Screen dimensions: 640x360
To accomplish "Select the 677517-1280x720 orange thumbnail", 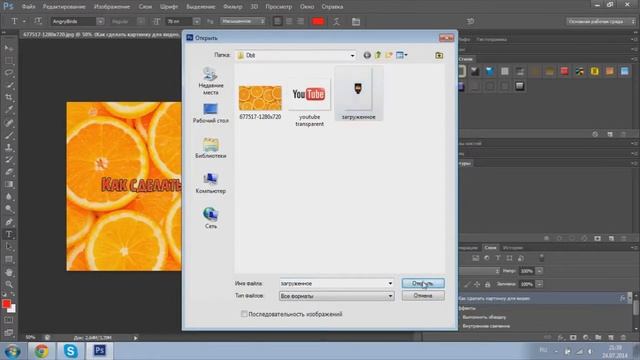I will coord(260,98).
